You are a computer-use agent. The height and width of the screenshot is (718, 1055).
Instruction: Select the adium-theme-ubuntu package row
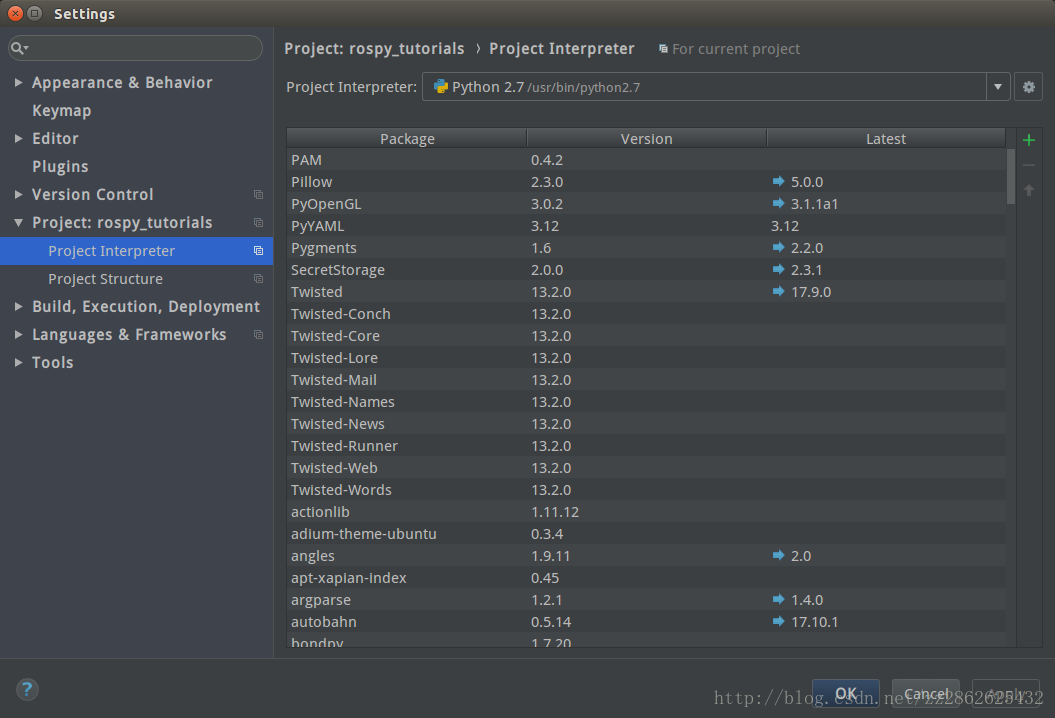coord(647,534)
